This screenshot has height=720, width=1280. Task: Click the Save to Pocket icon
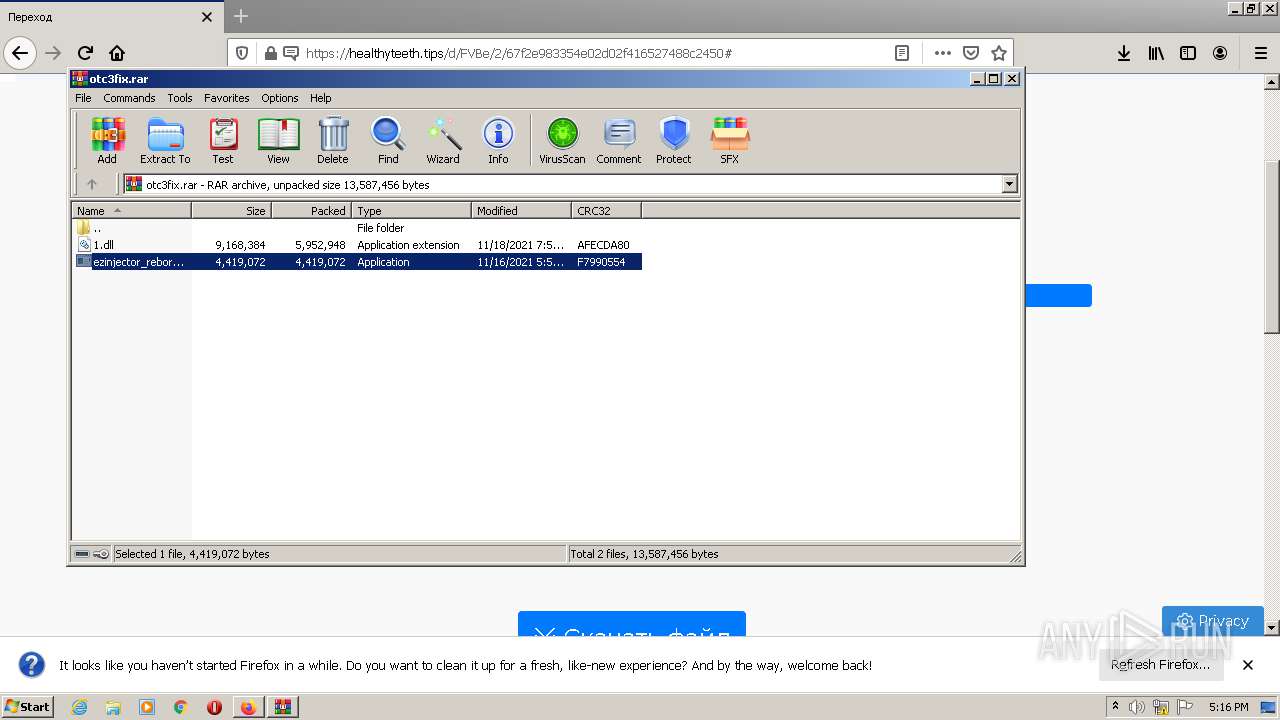pos(971,53)
